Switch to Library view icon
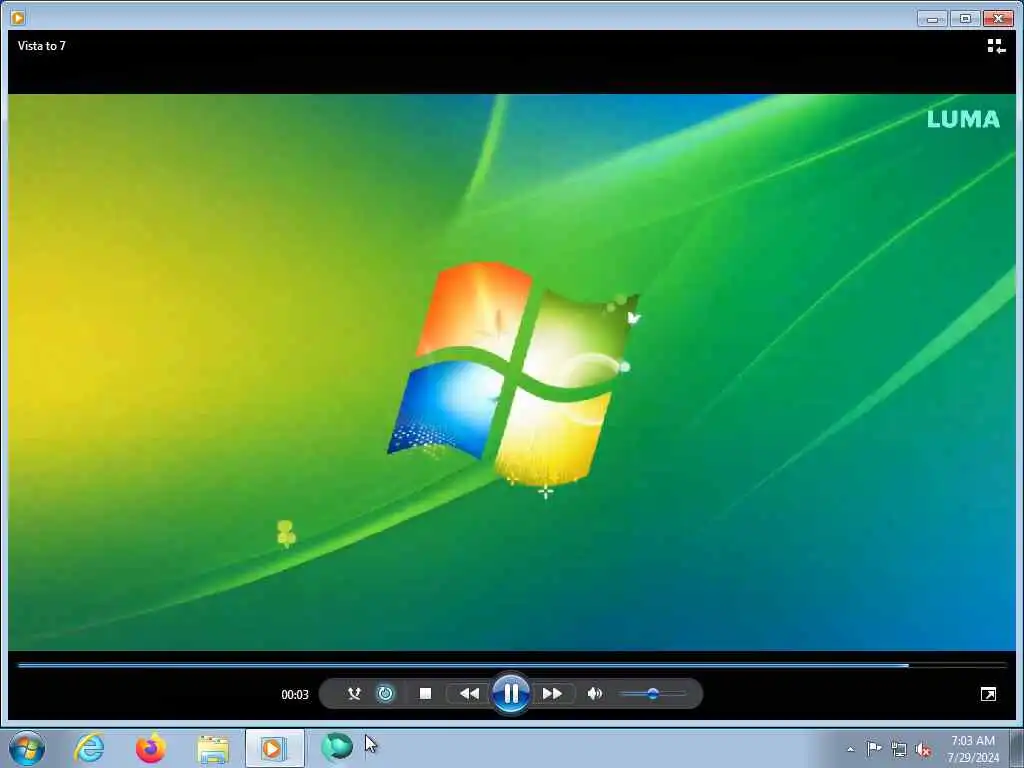The width and height of the screenshot is (1024, 768). tap(996, 46)
